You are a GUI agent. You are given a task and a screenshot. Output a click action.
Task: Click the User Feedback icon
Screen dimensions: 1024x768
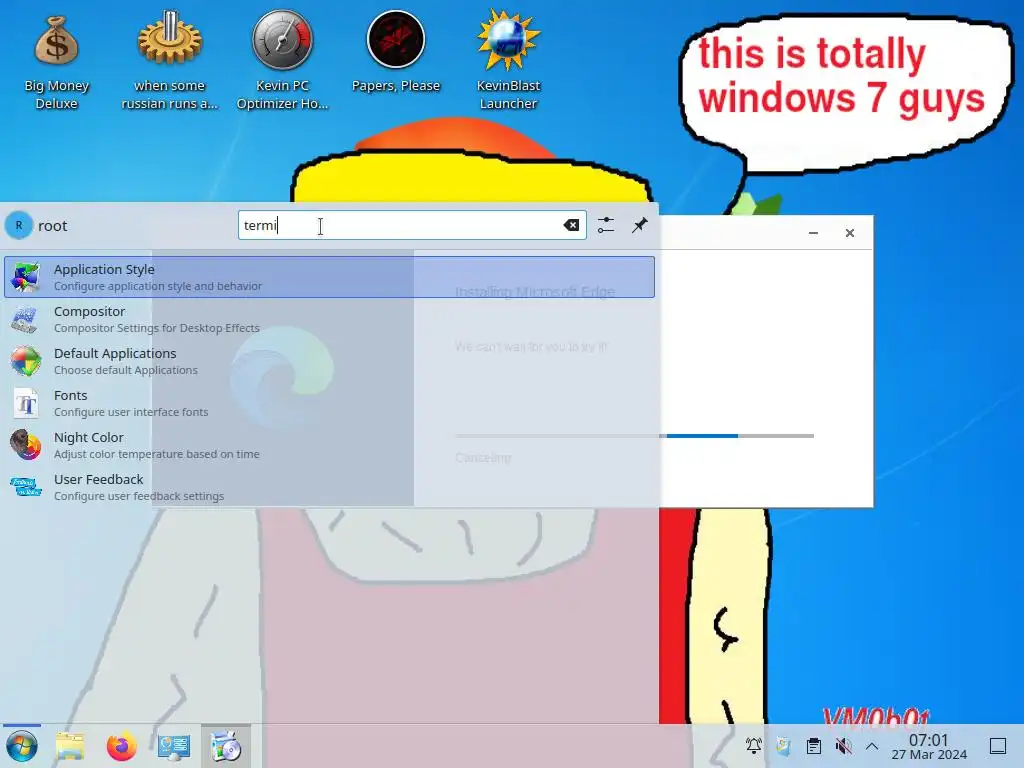25,487
